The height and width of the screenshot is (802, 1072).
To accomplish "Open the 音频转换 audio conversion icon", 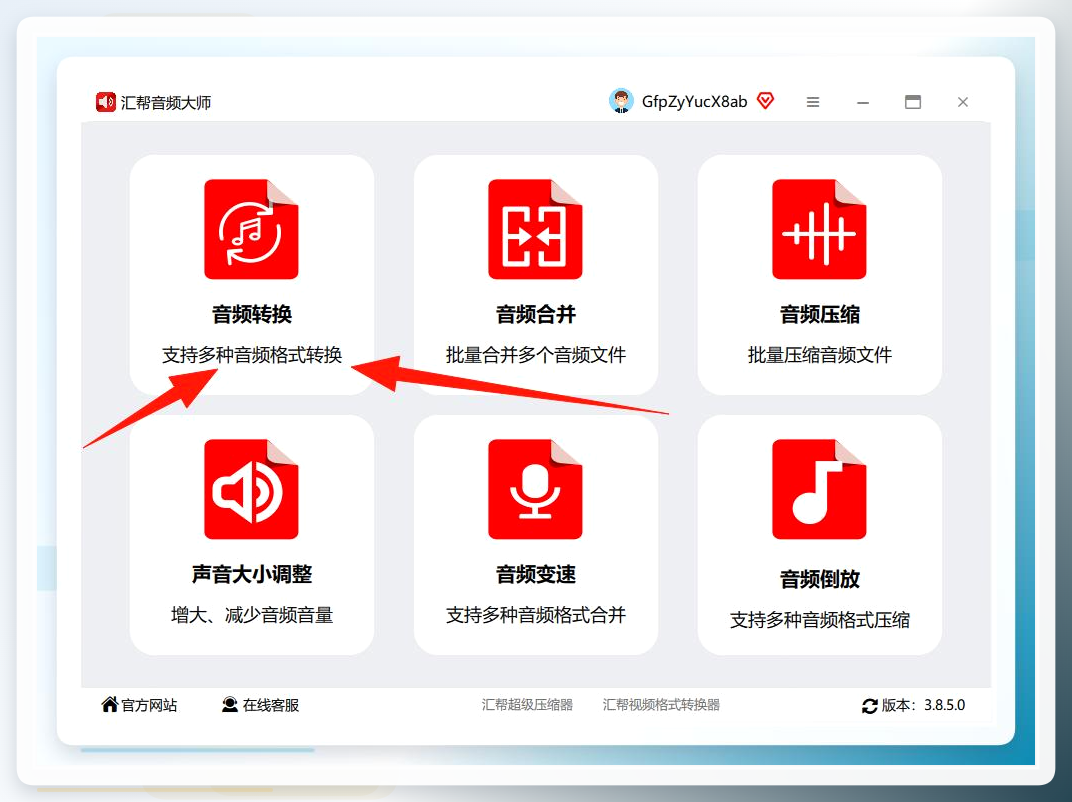I will coord(251,229).
